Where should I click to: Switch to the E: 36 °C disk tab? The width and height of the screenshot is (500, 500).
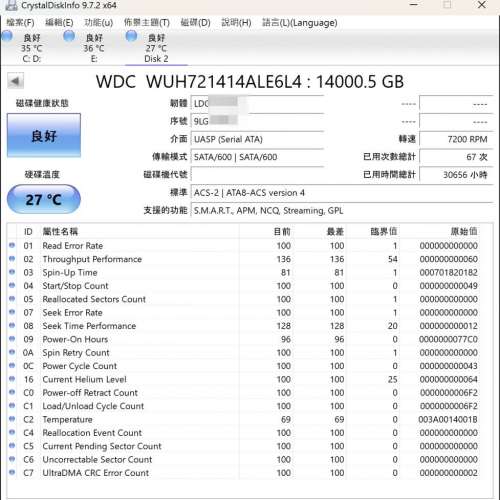(94, 48)
